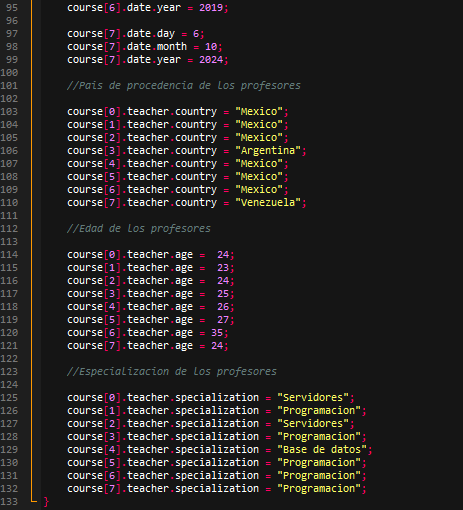The height and width of the screenshot is (510, 463).
Task: Click the value 10 on the course[7] month line
Action: pos(211,47)
